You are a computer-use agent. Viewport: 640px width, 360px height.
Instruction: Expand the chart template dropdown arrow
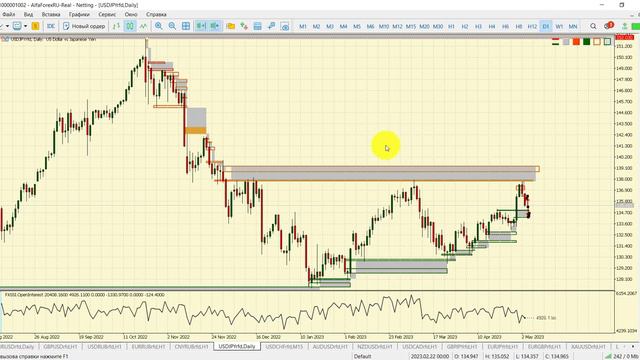click(x=25, y=26)
